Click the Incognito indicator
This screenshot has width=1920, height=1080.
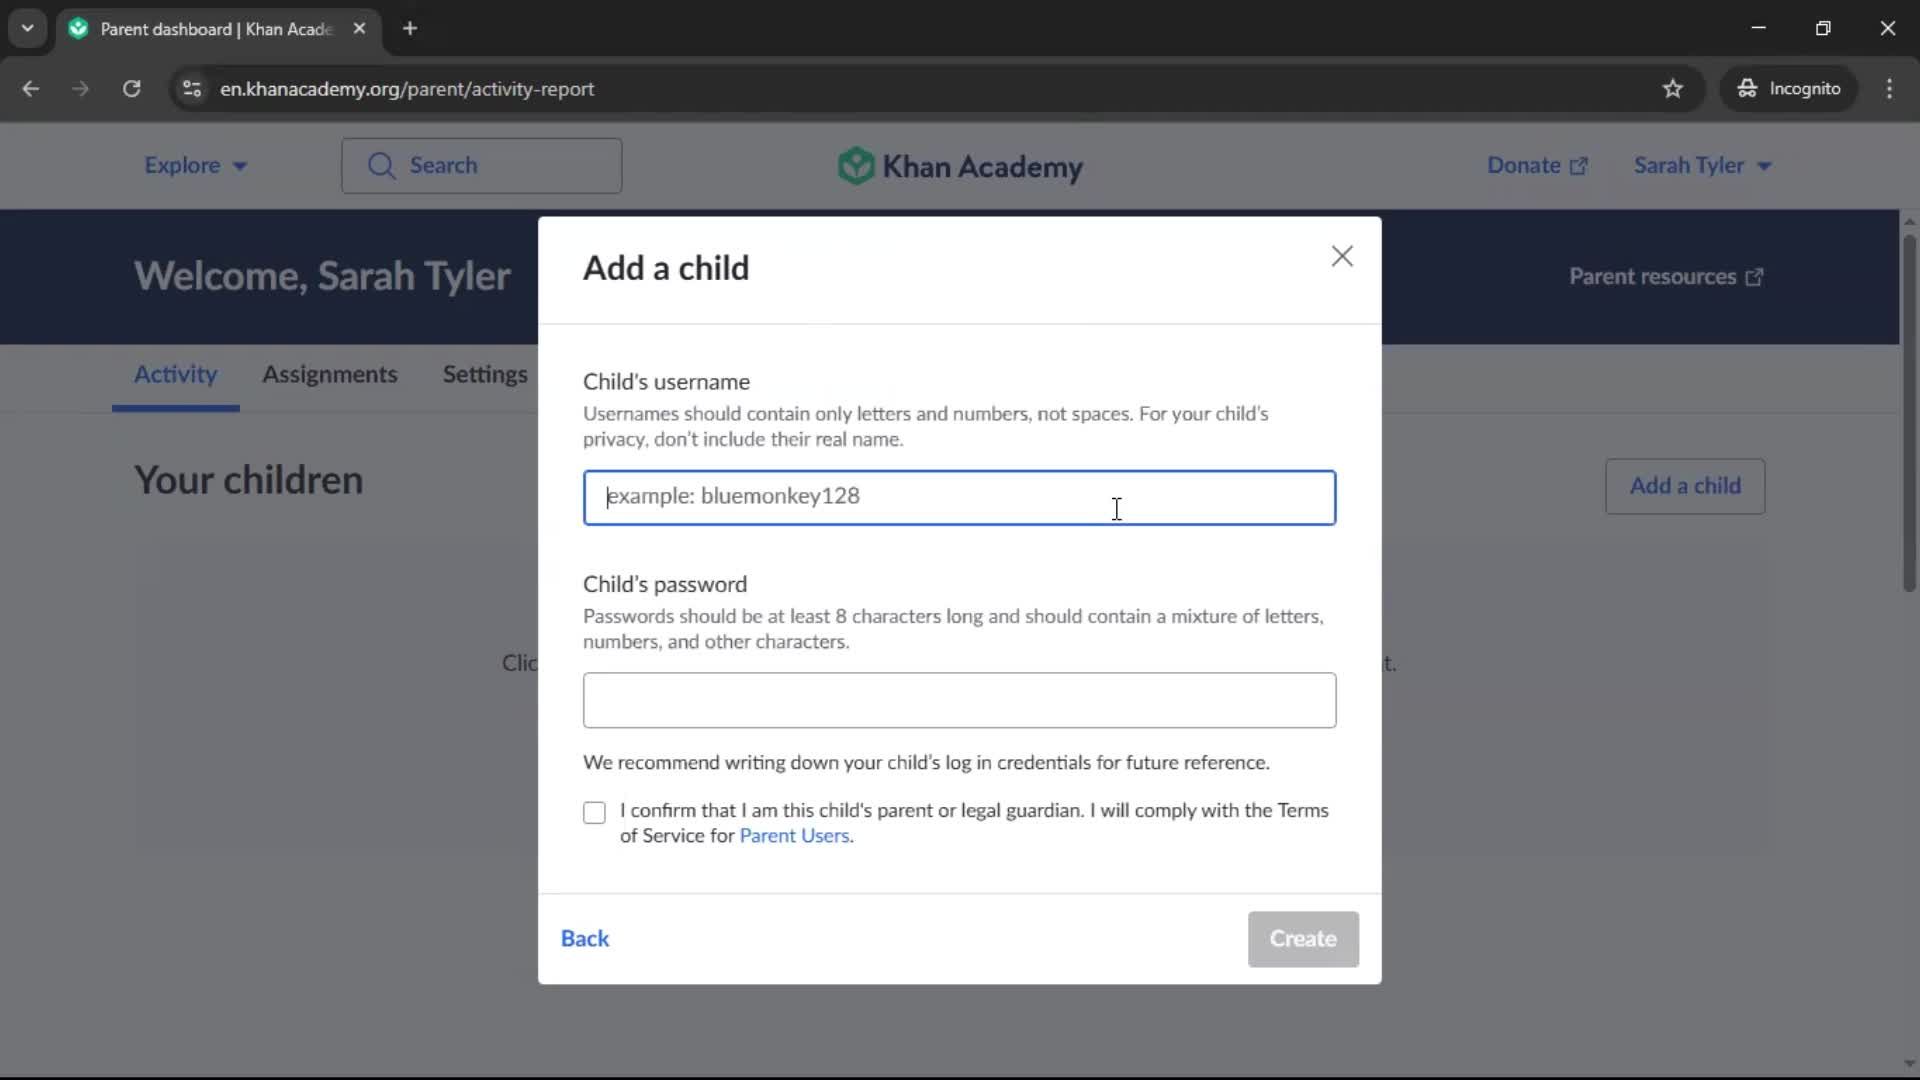[x=1788, y=88]
